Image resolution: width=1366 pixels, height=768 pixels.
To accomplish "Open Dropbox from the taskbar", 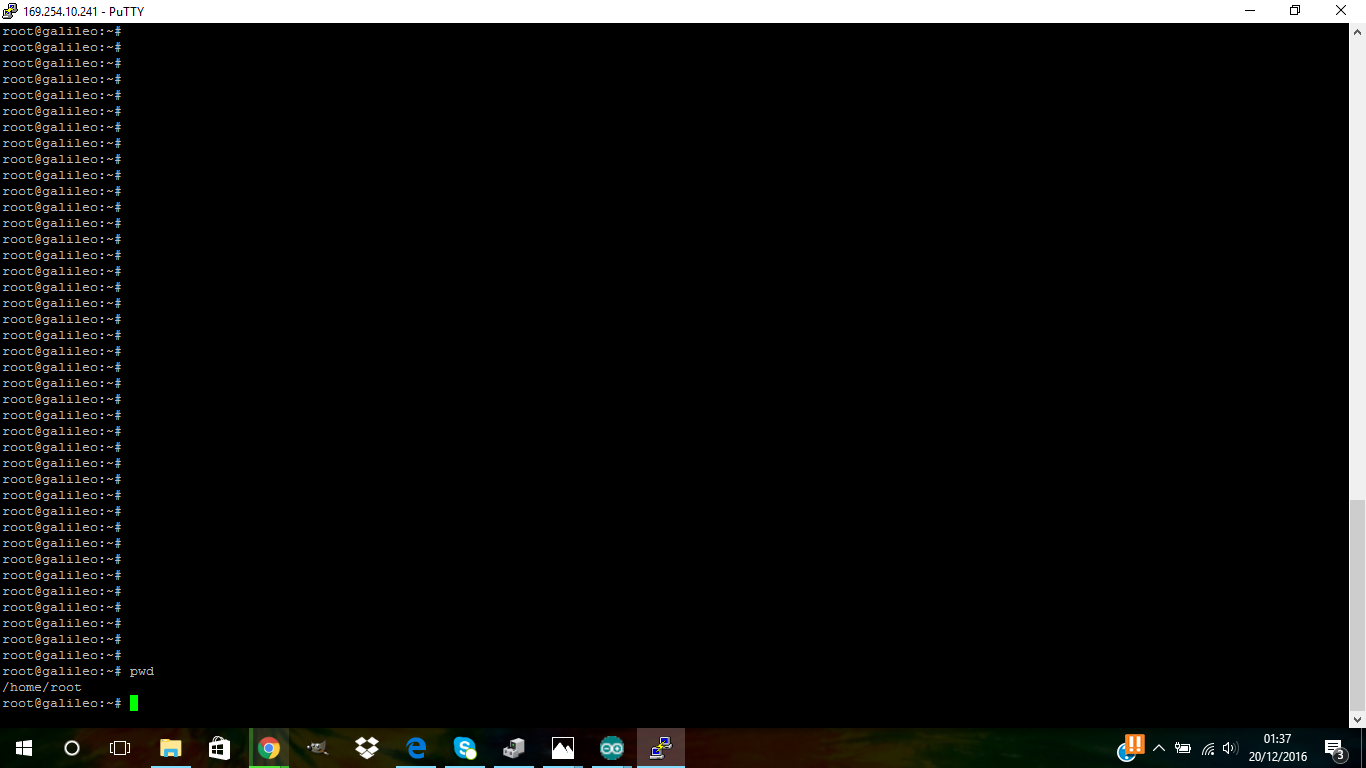I will (367, 748).
